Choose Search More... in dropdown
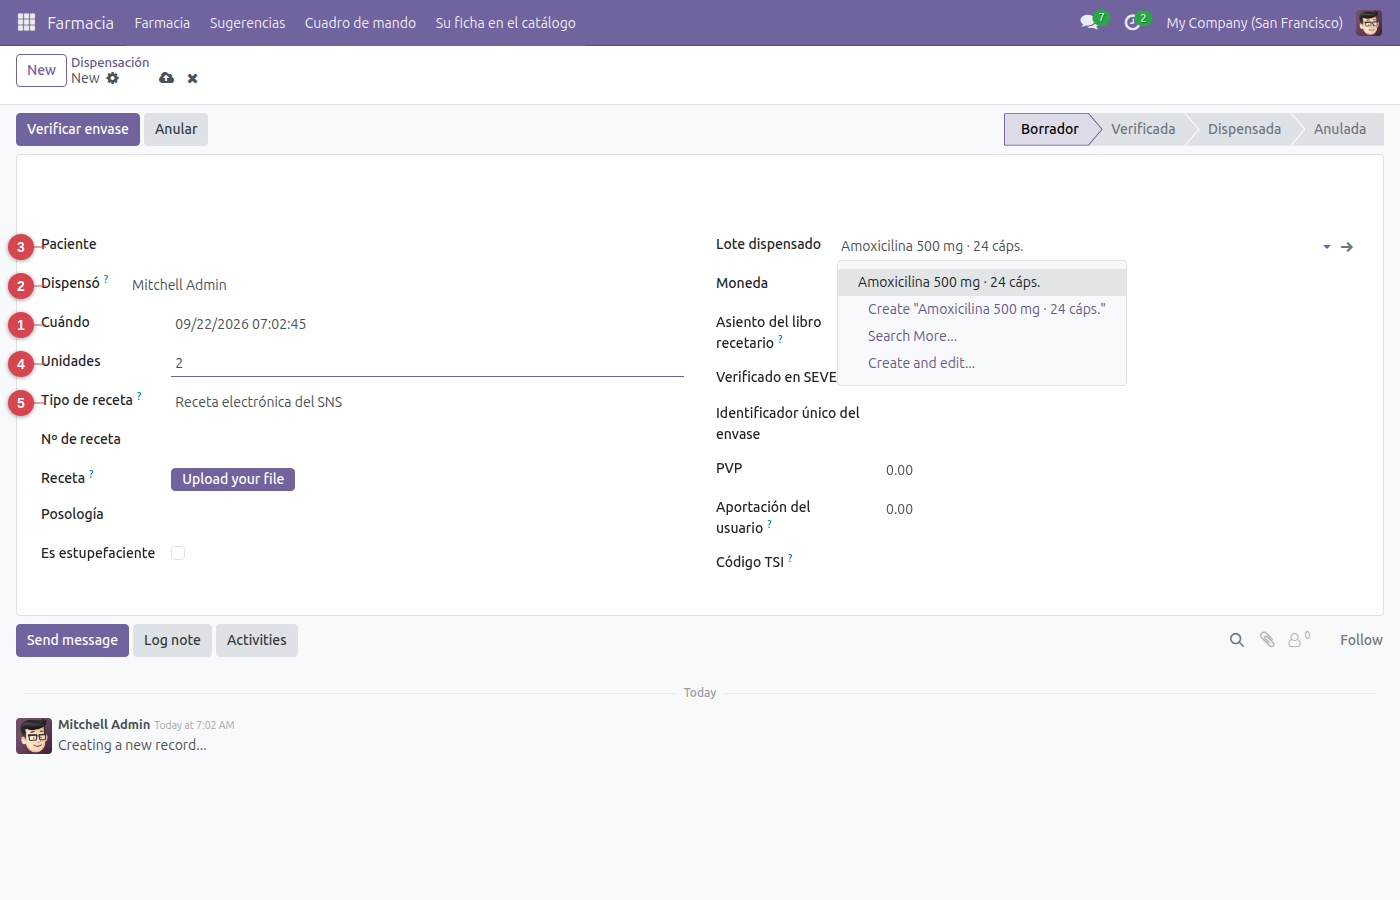 click(x=982, y=336)
